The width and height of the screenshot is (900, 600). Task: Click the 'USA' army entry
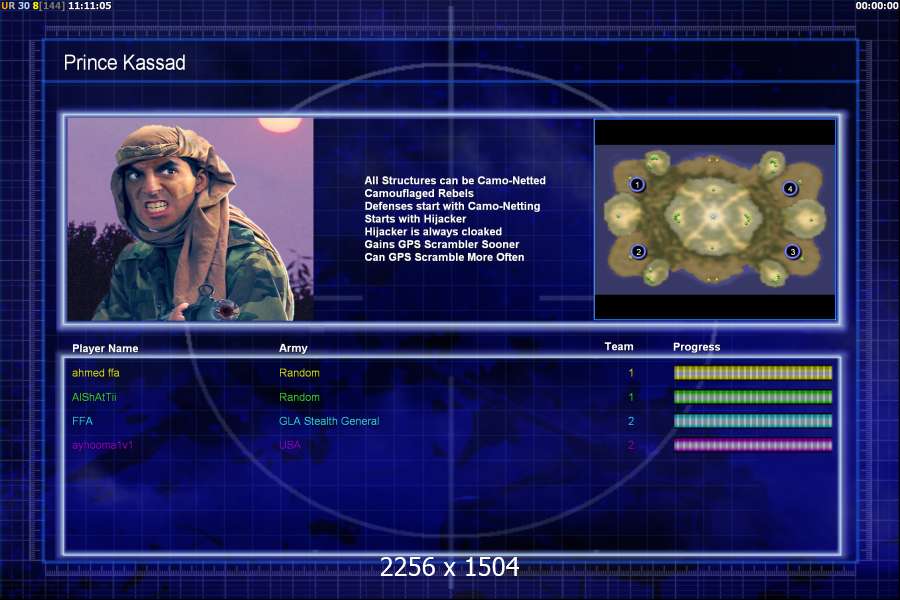coord(290,445)
